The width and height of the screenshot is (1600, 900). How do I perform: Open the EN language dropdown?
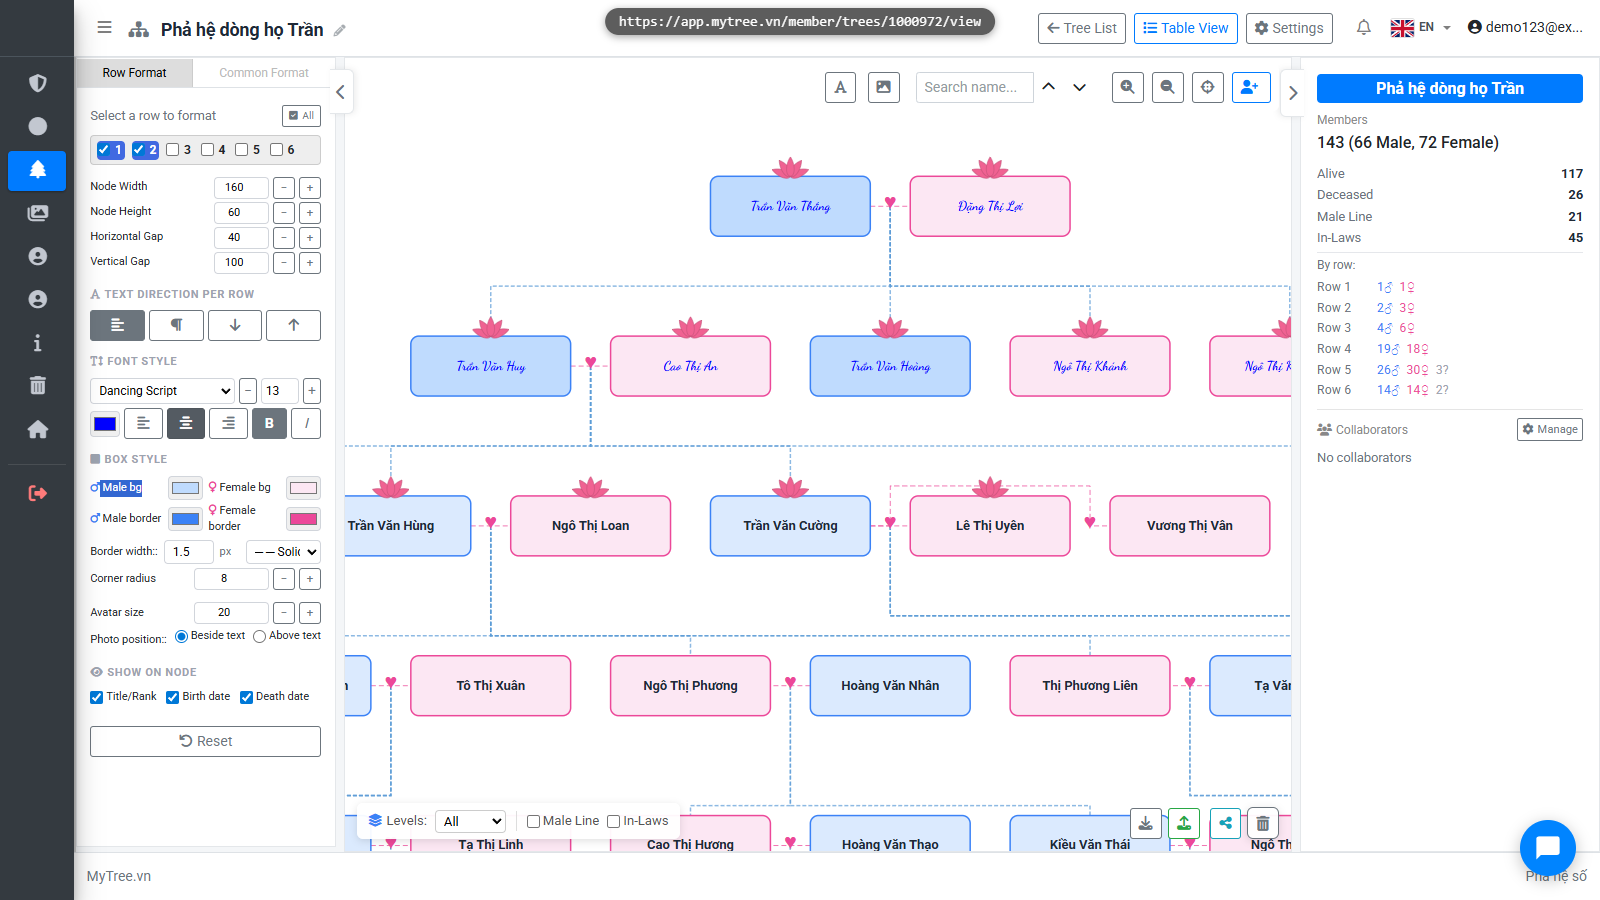1421,28
